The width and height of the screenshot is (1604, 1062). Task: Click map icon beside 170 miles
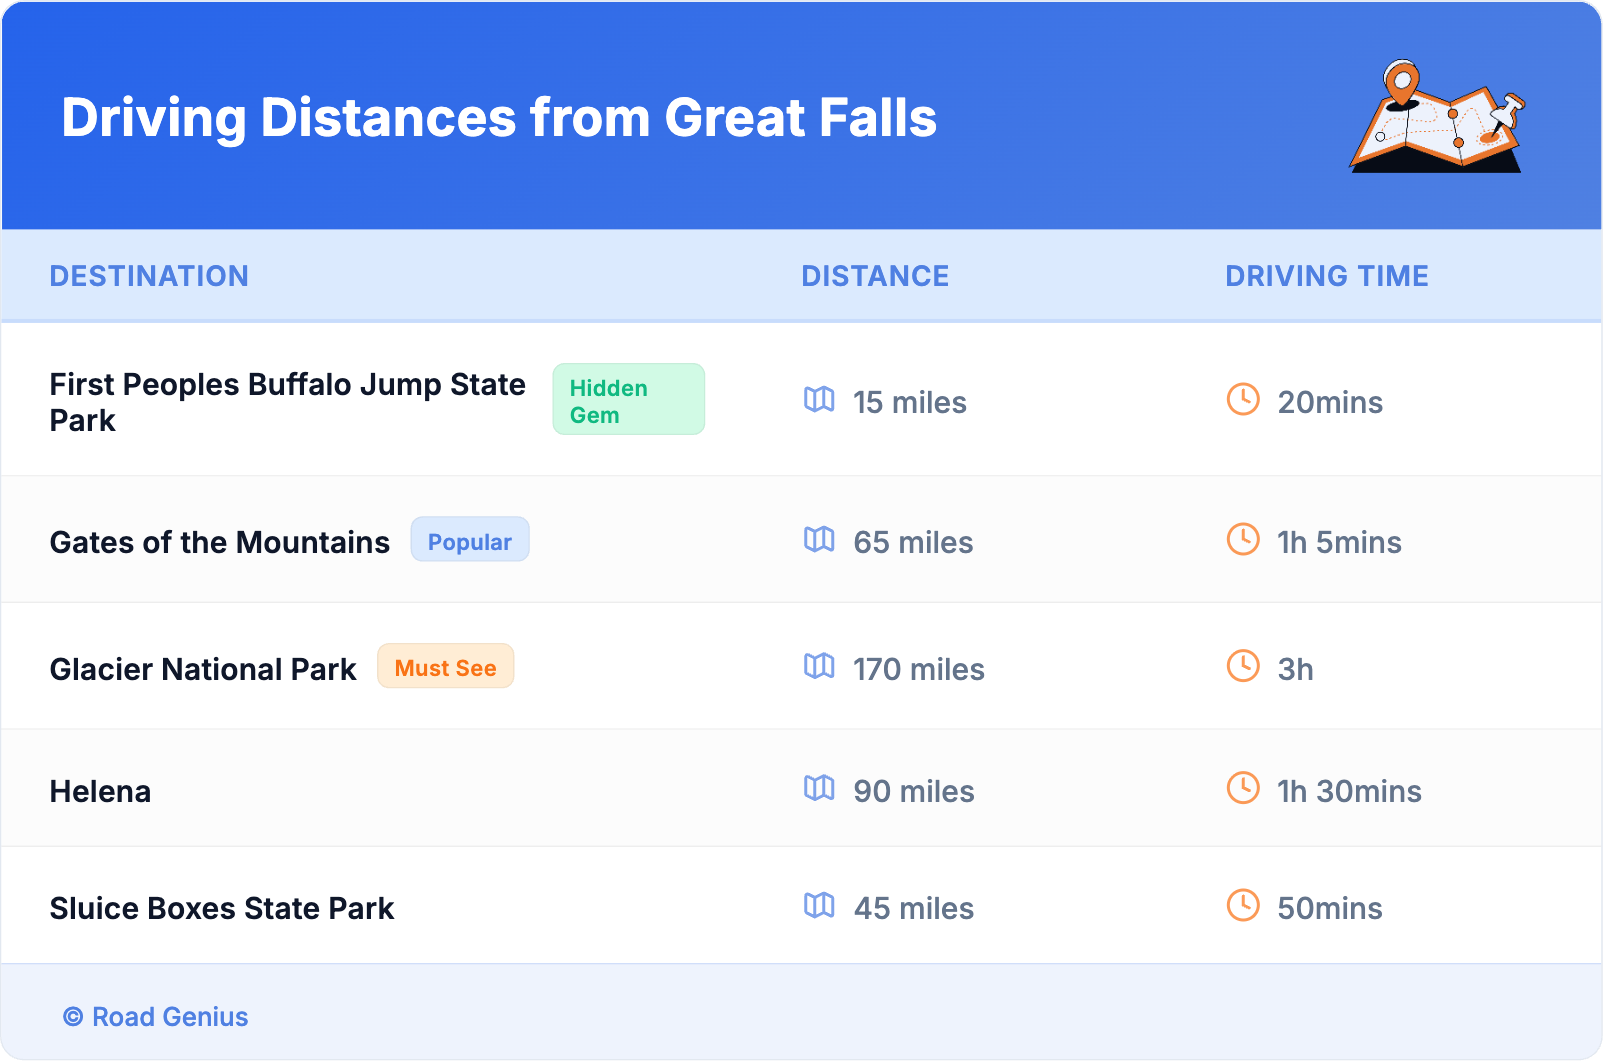[819, 666]
